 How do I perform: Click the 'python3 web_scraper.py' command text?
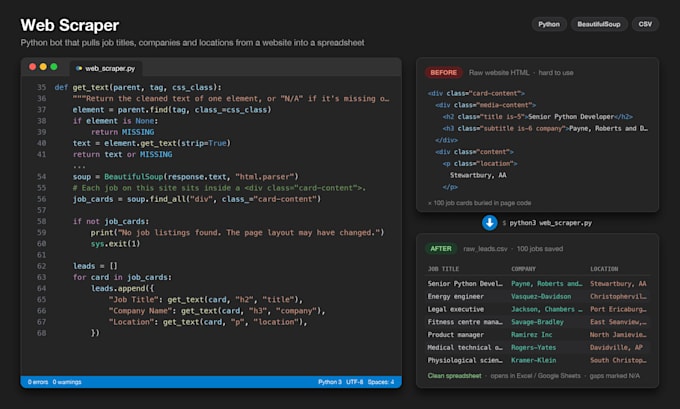(550, 223)
